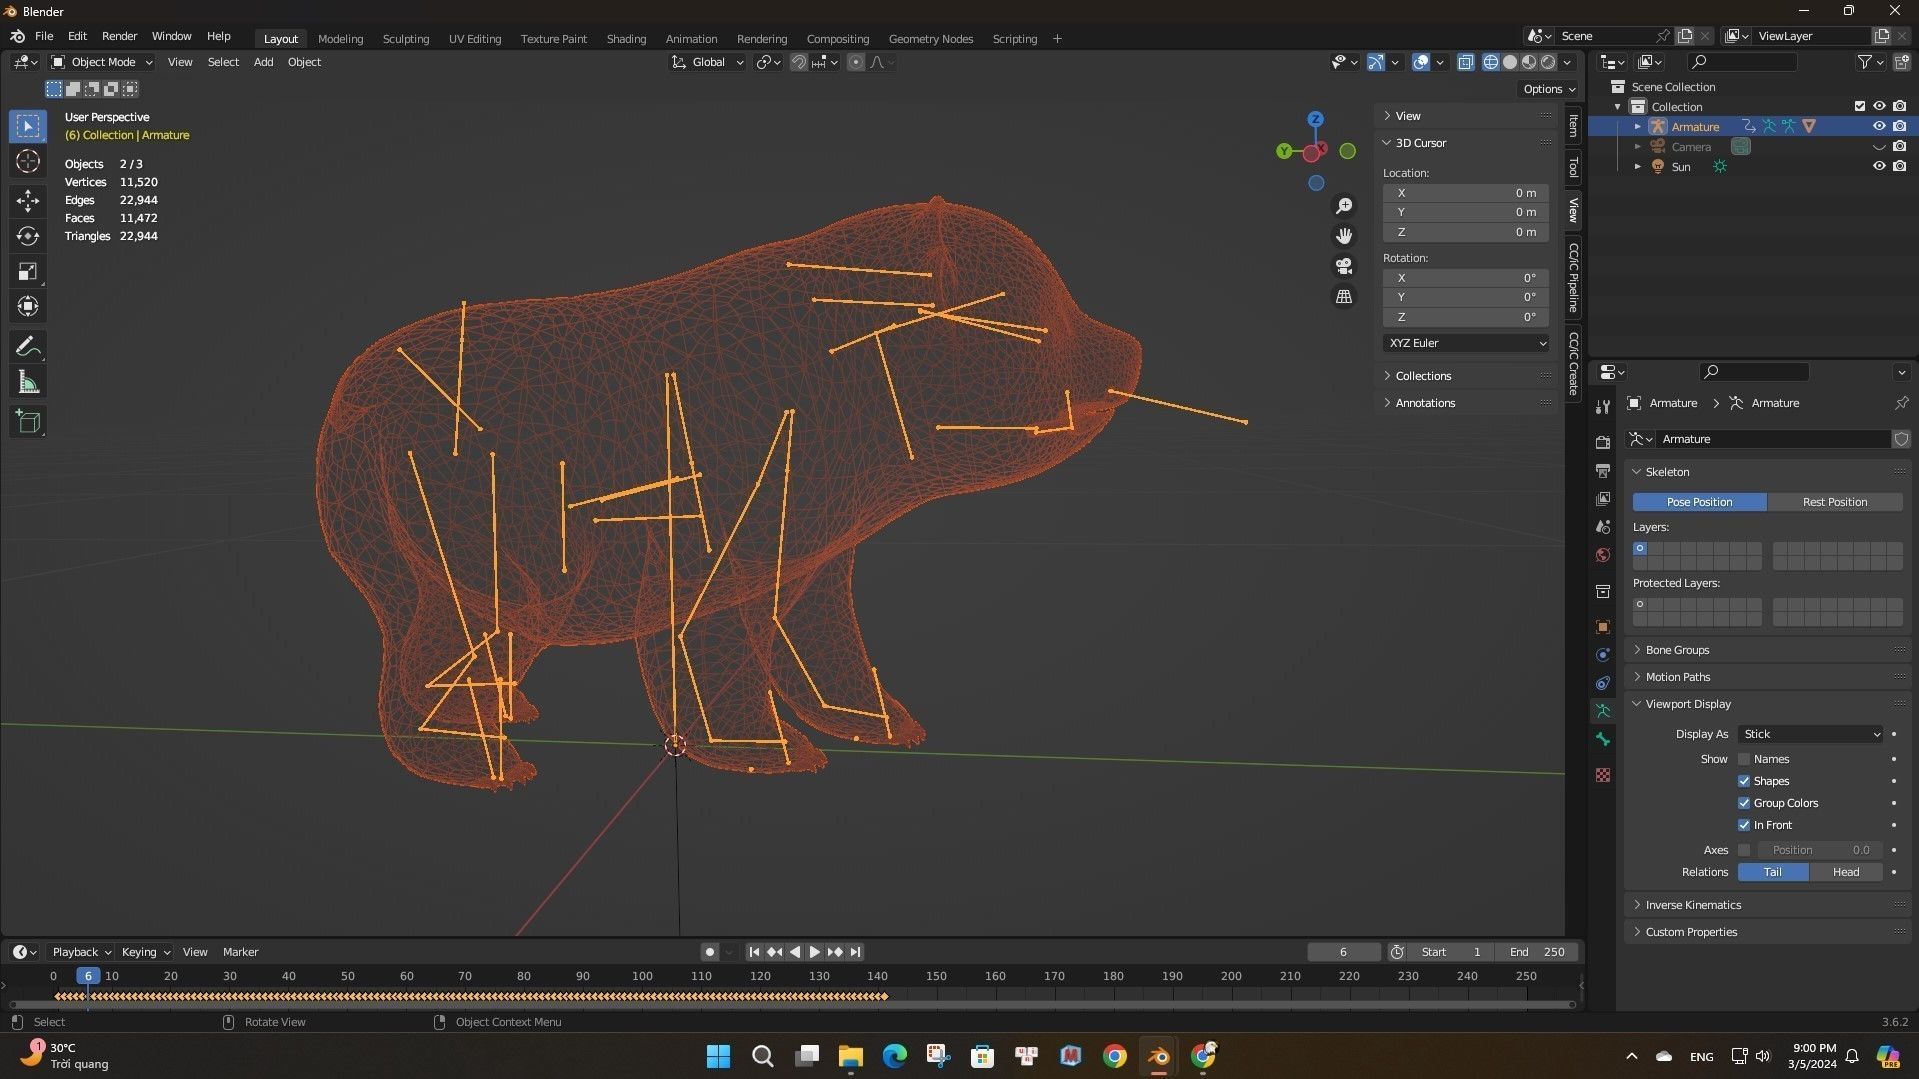Disable Armature render camera icon
This screenshot has height=1079, width=1919.
coord(1899,126)
